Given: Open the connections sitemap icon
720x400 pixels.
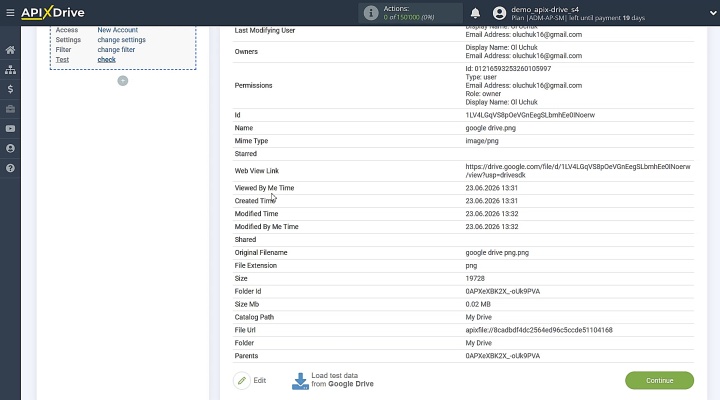Looking at the screenshot, I should click(x=10, y=70).
